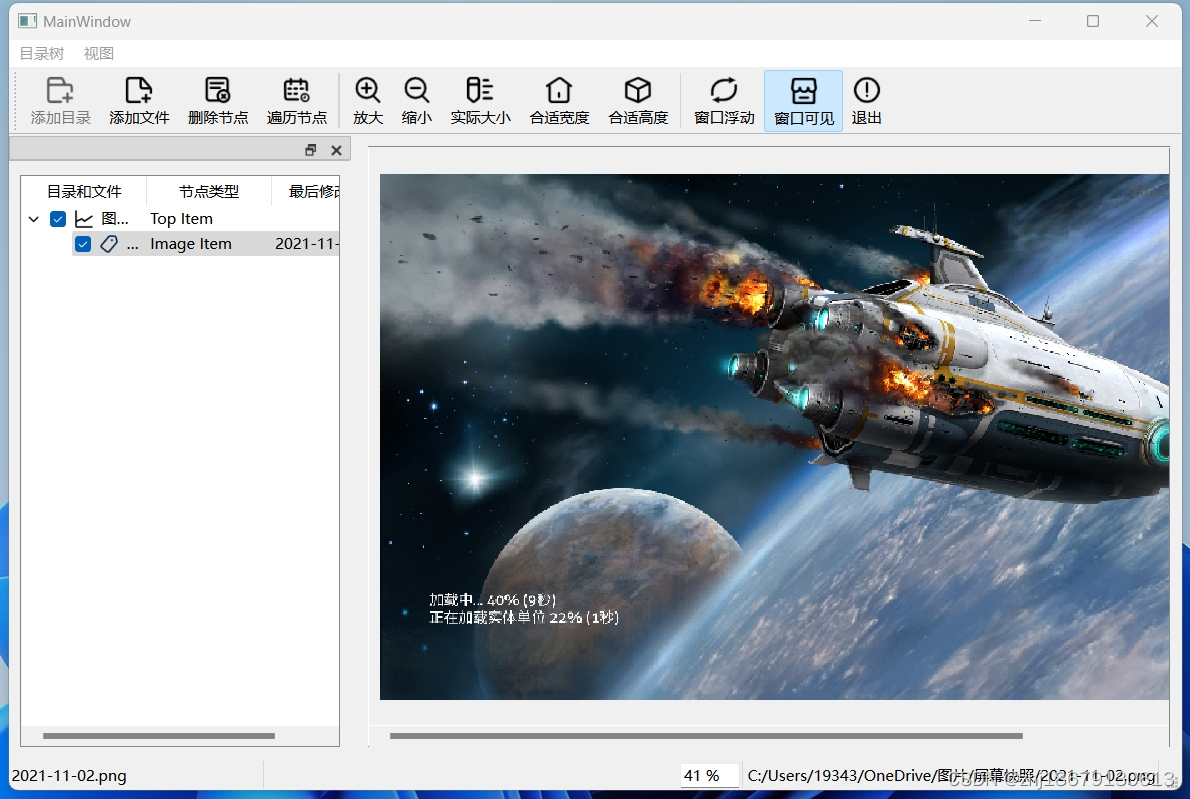Click the 遍历节点 (Traverse Nodes) toolbar icon

tap(297, 101)
